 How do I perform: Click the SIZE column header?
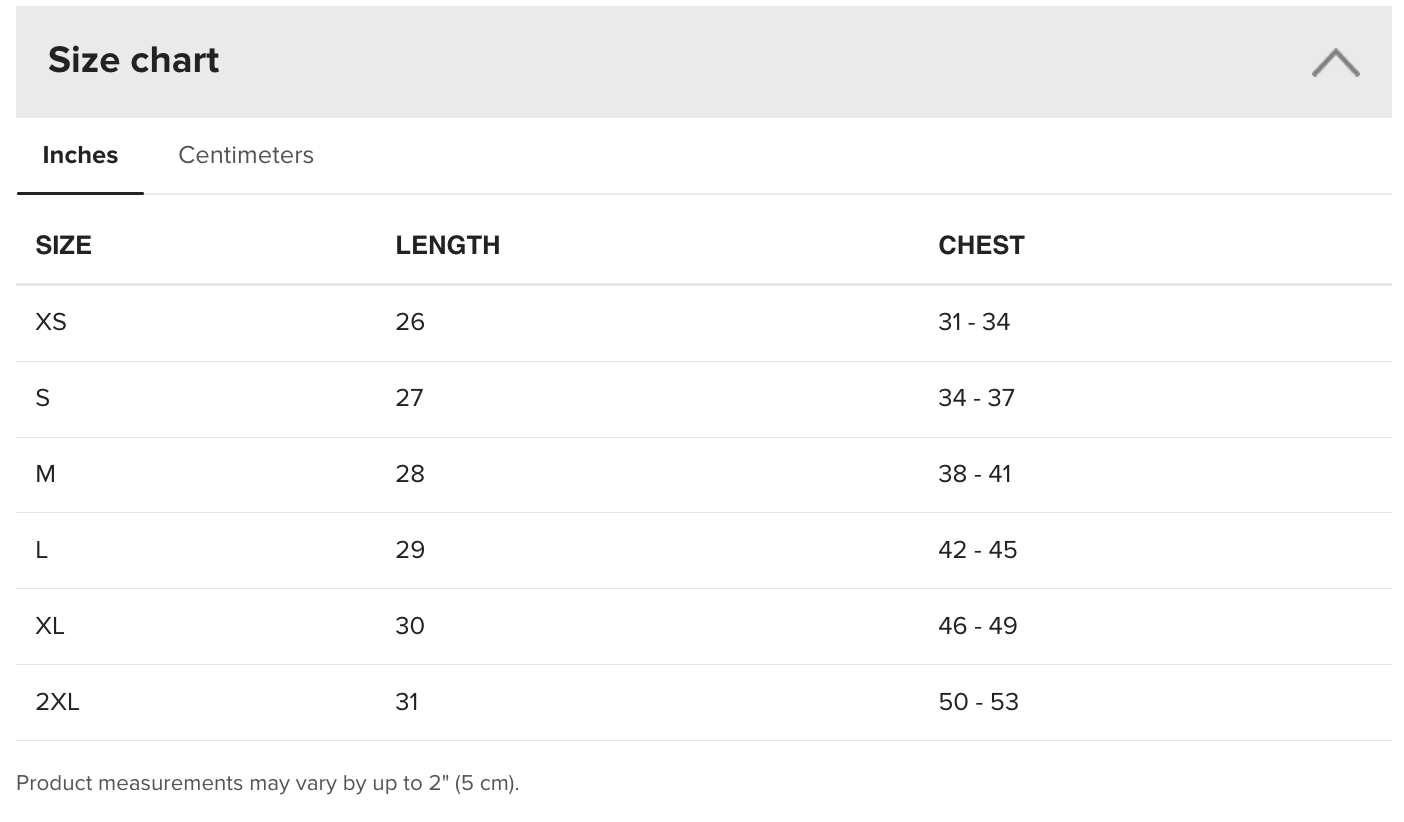(63, 245)
